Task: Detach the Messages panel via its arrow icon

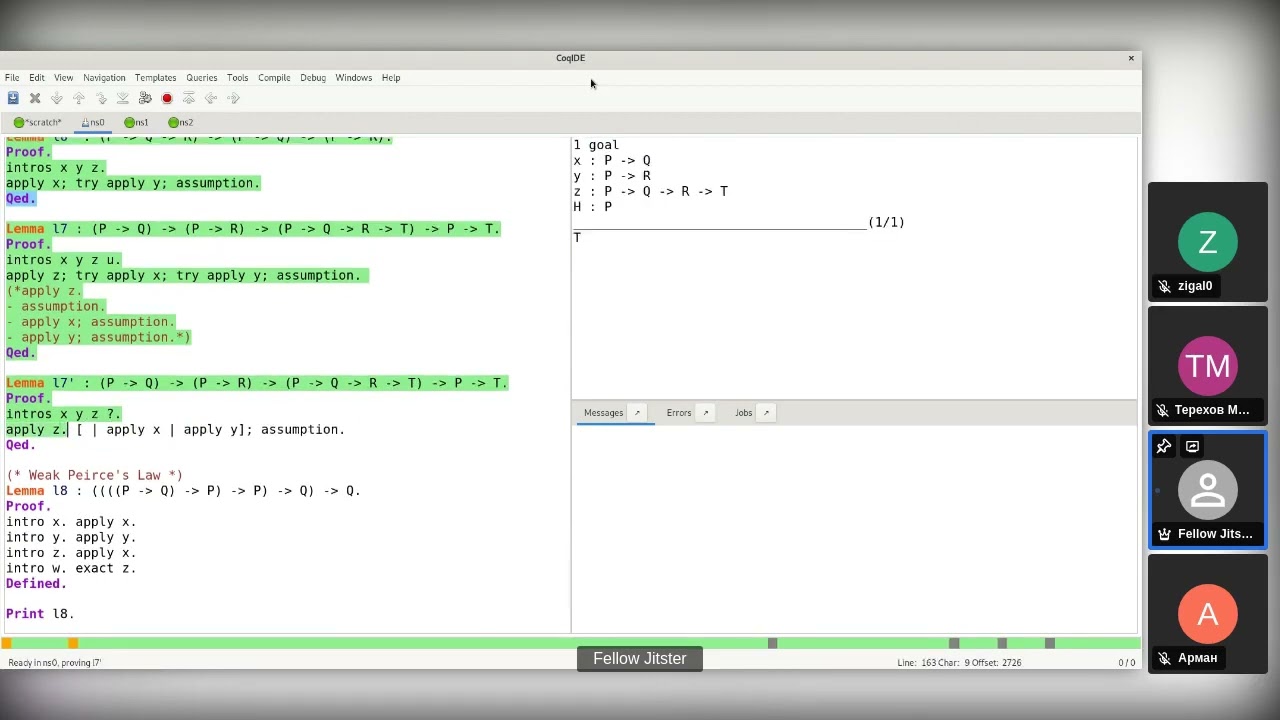Action: pos(637,413)
